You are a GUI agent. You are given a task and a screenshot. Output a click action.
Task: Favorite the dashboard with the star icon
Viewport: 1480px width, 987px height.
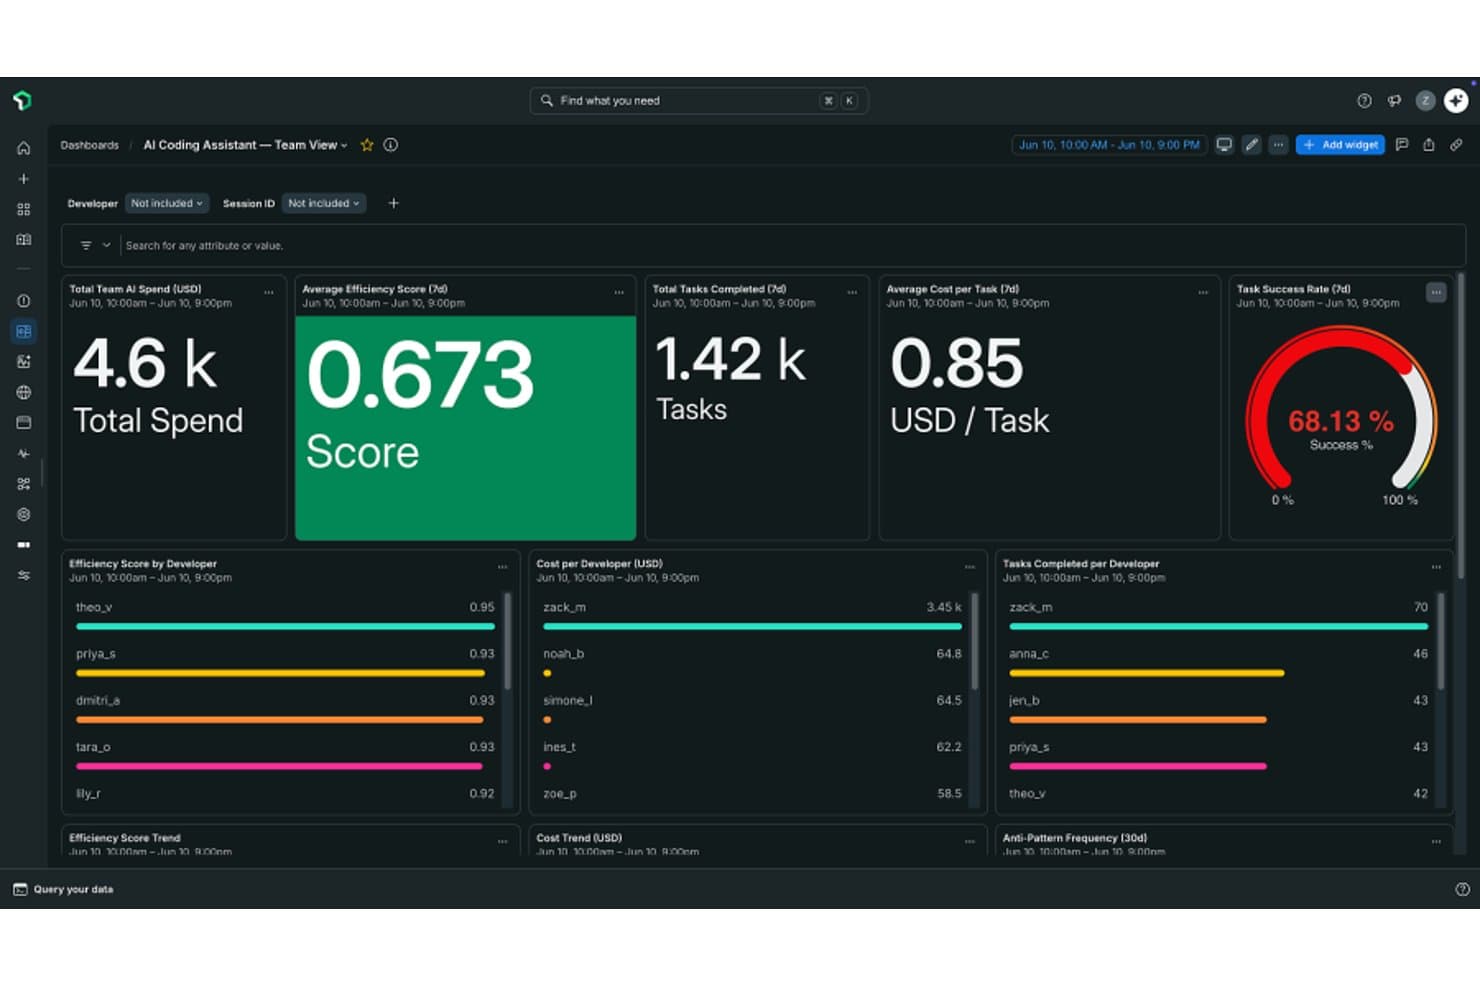click(367, 145)
